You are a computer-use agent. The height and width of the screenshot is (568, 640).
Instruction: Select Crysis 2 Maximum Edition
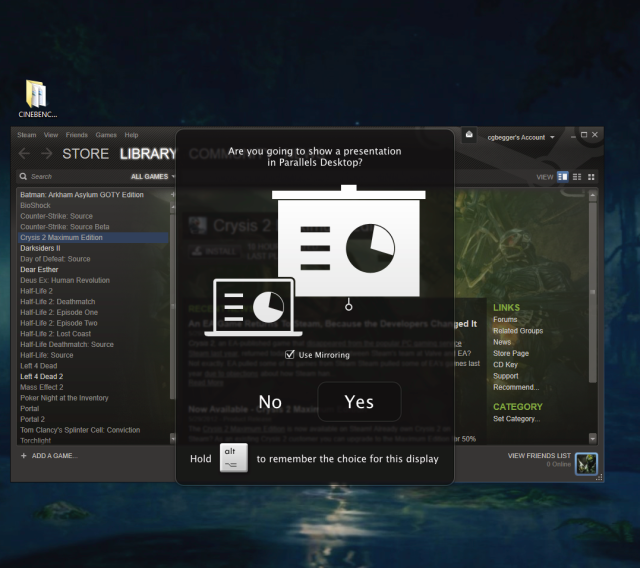93,237
